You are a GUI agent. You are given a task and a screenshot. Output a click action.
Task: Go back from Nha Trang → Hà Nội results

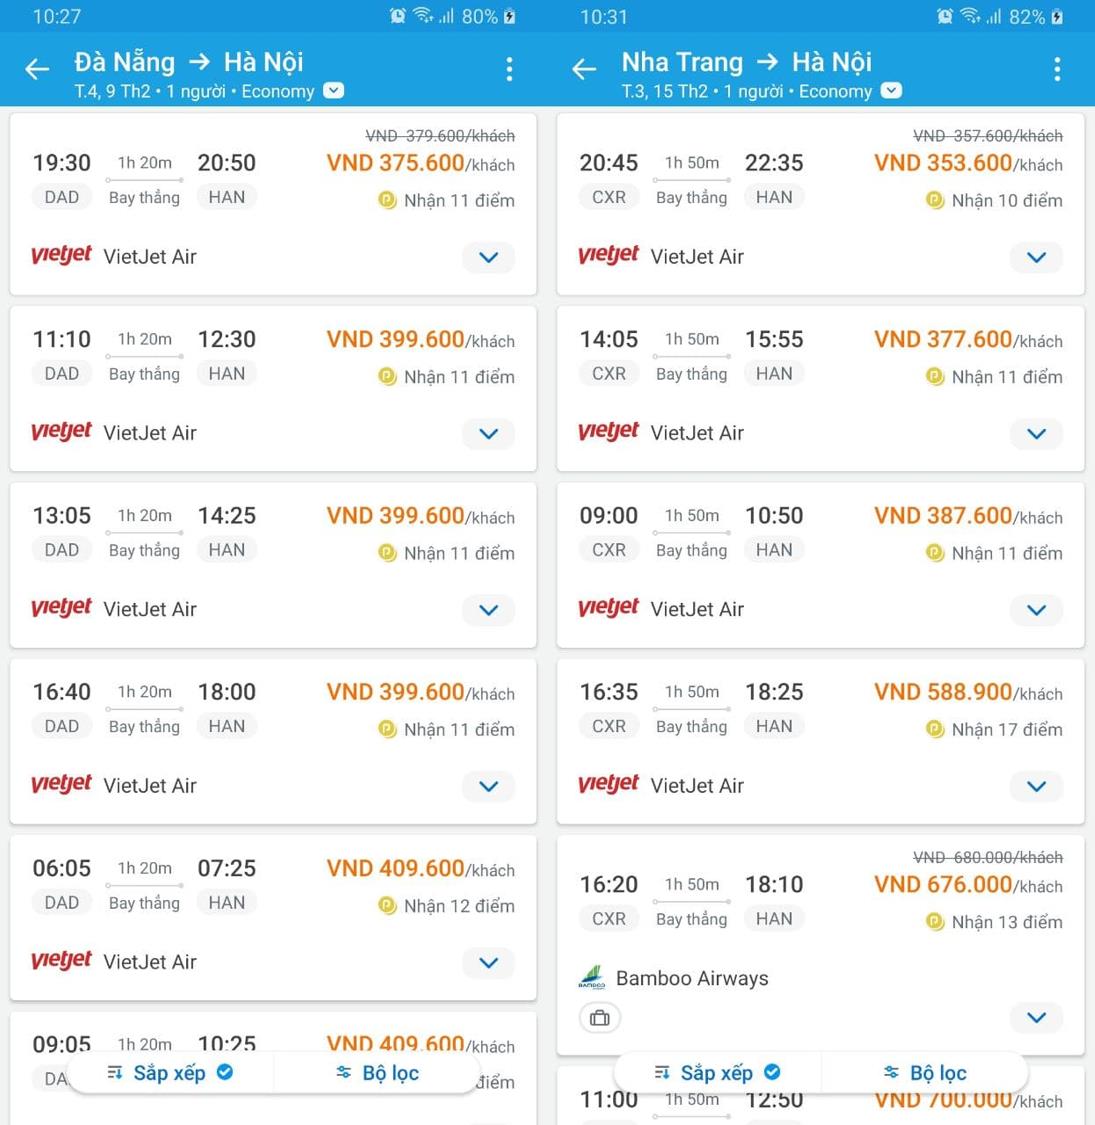pyautogui.click(x=584, y=69)
